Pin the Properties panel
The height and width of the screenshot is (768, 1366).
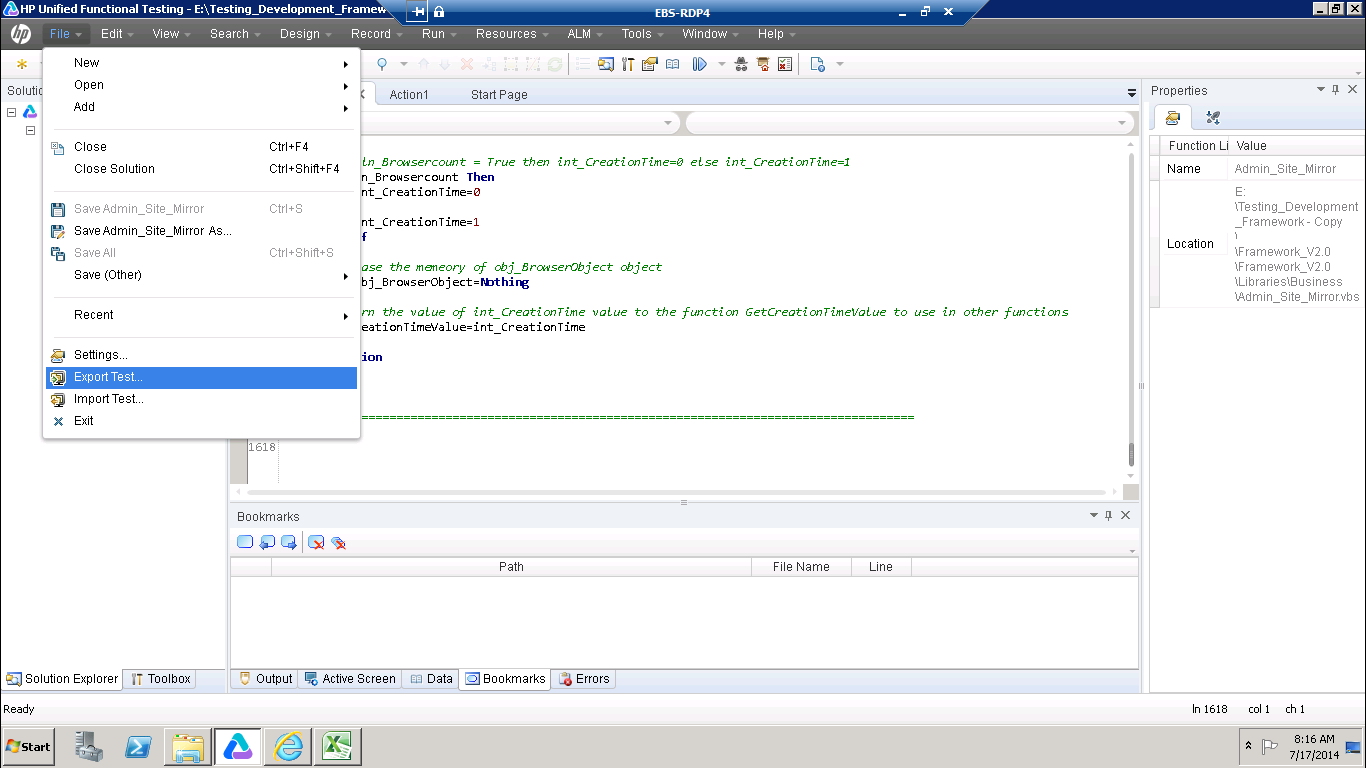(x=1336, y=89)
